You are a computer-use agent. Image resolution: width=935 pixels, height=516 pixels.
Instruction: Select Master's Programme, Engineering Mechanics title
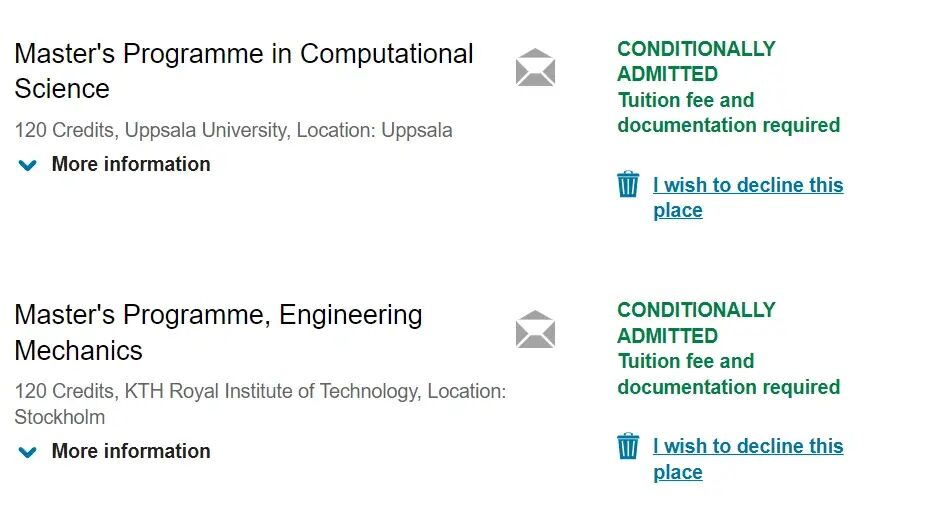click(218, 332)
